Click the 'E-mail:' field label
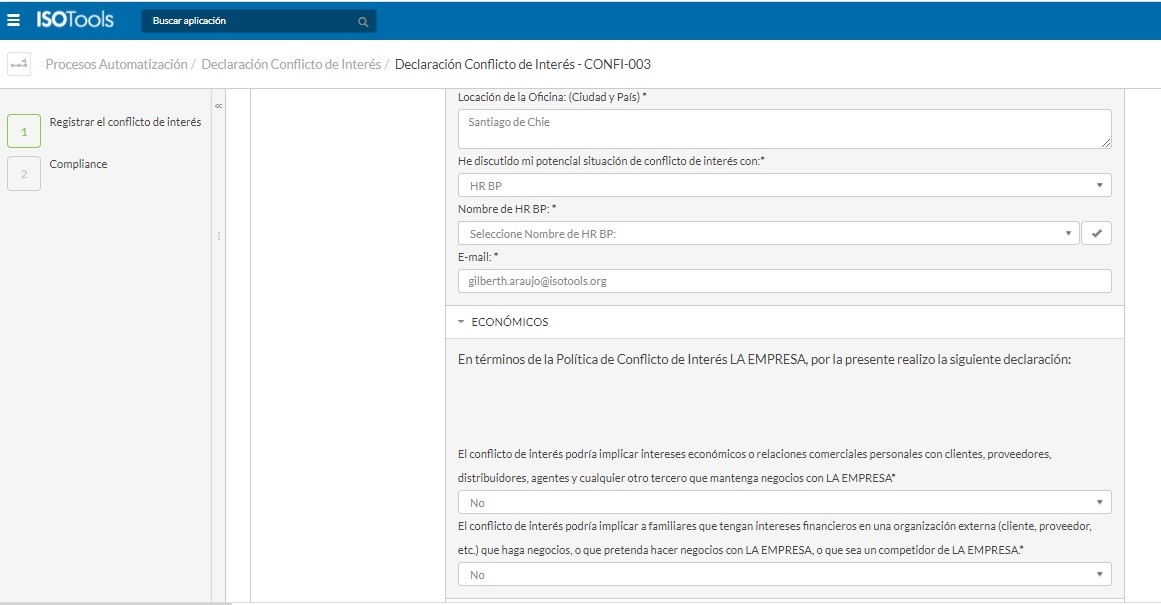Viewport: 1161px width, 605px height. [478, 257]
